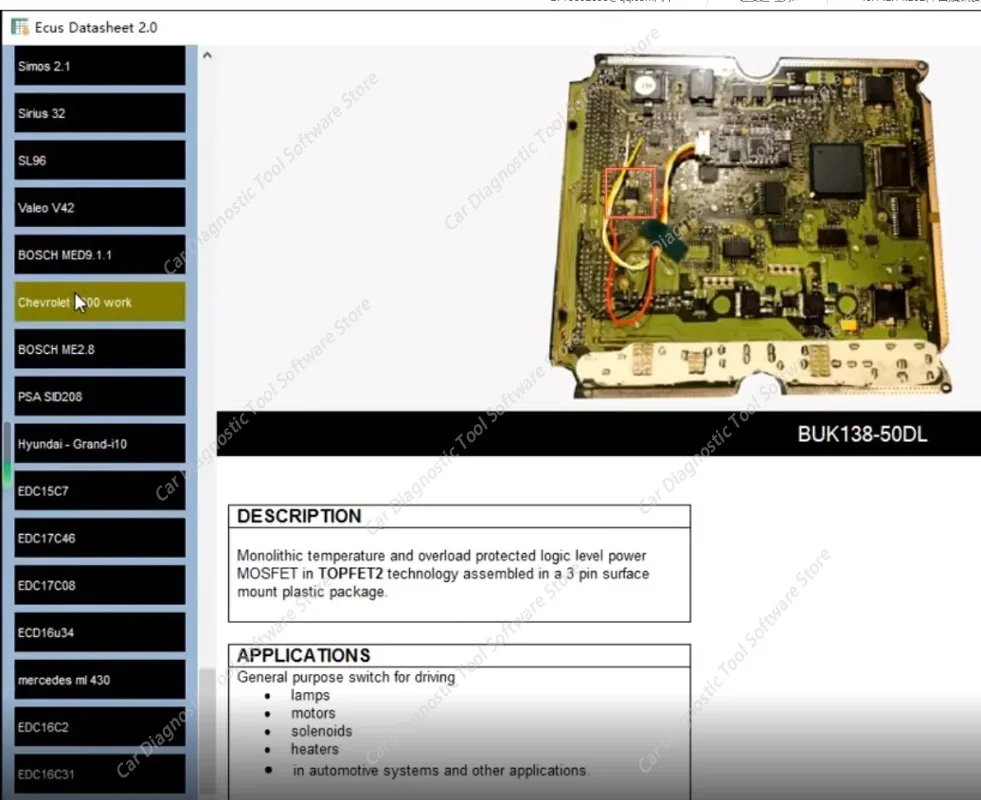Select BOSCH ME2.8 ECU

click(100, 349)
